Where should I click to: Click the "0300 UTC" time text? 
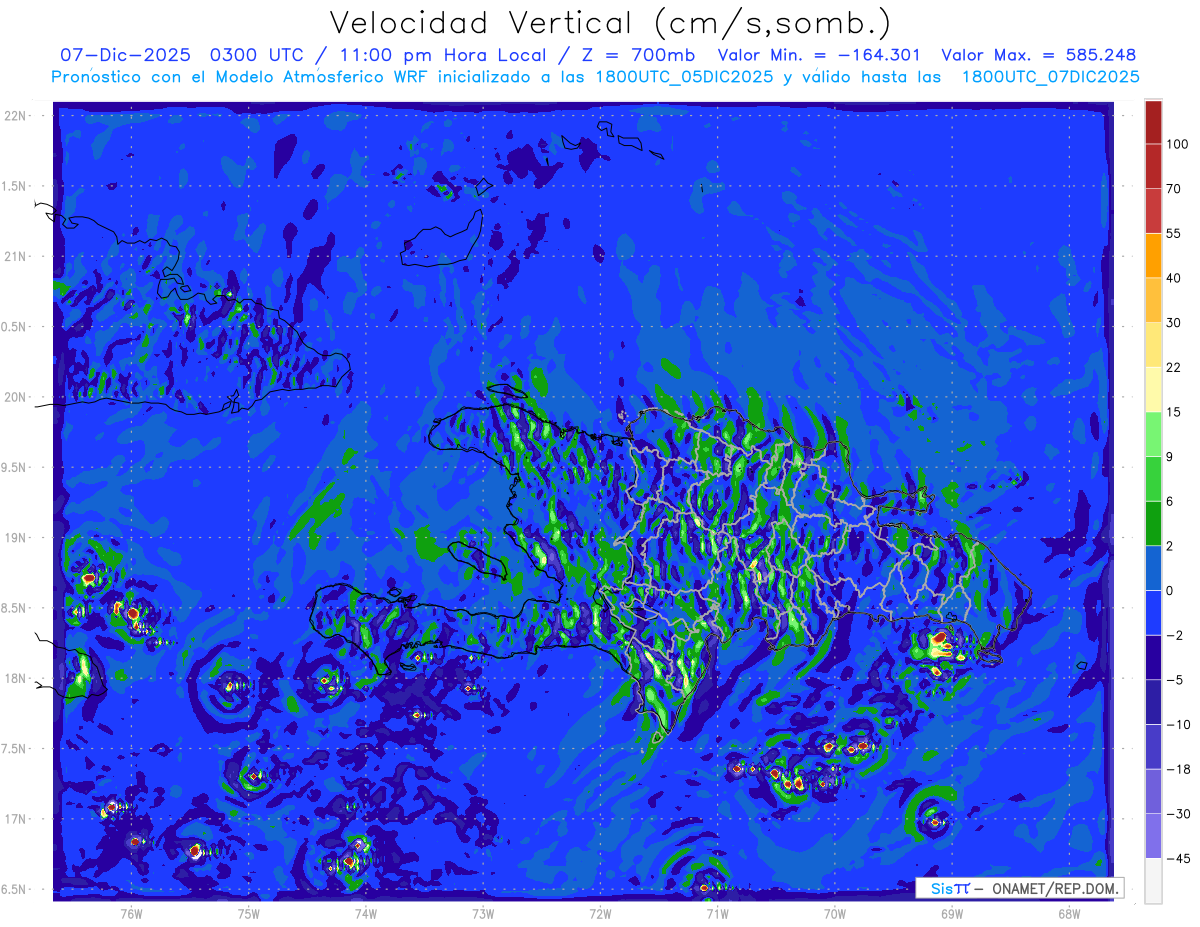tap(258, 55)
